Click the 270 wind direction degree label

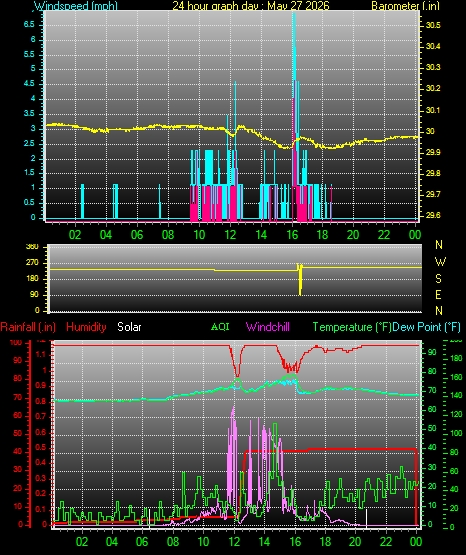click(x=32, y=263)
